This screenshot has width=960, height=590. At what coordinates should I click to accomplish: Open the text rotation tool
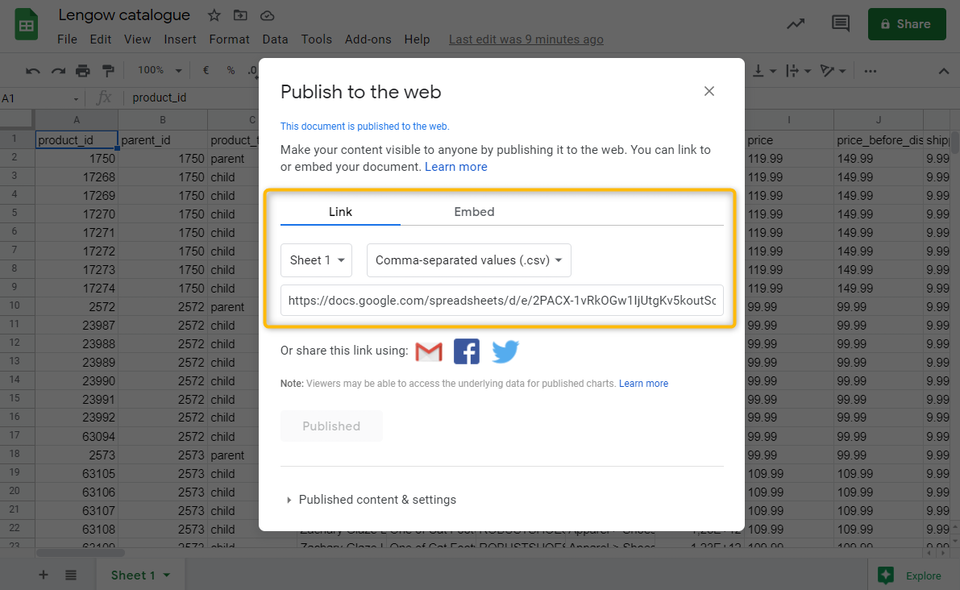[x=833, y=71]
